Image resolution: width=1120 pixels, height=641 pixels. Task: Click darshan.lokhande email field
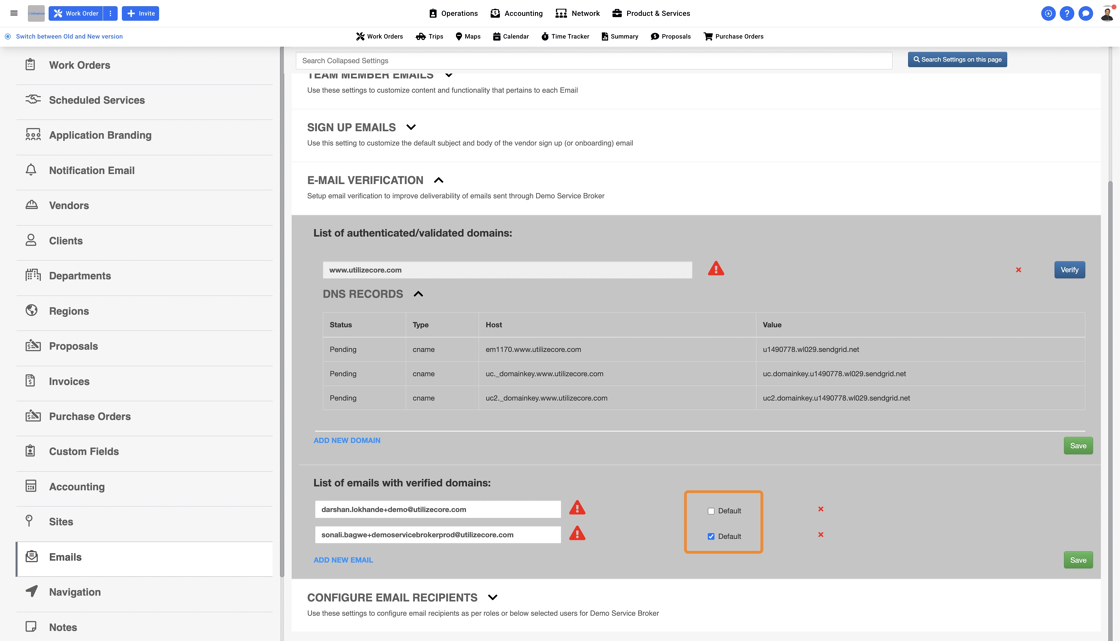pos(438,510)
